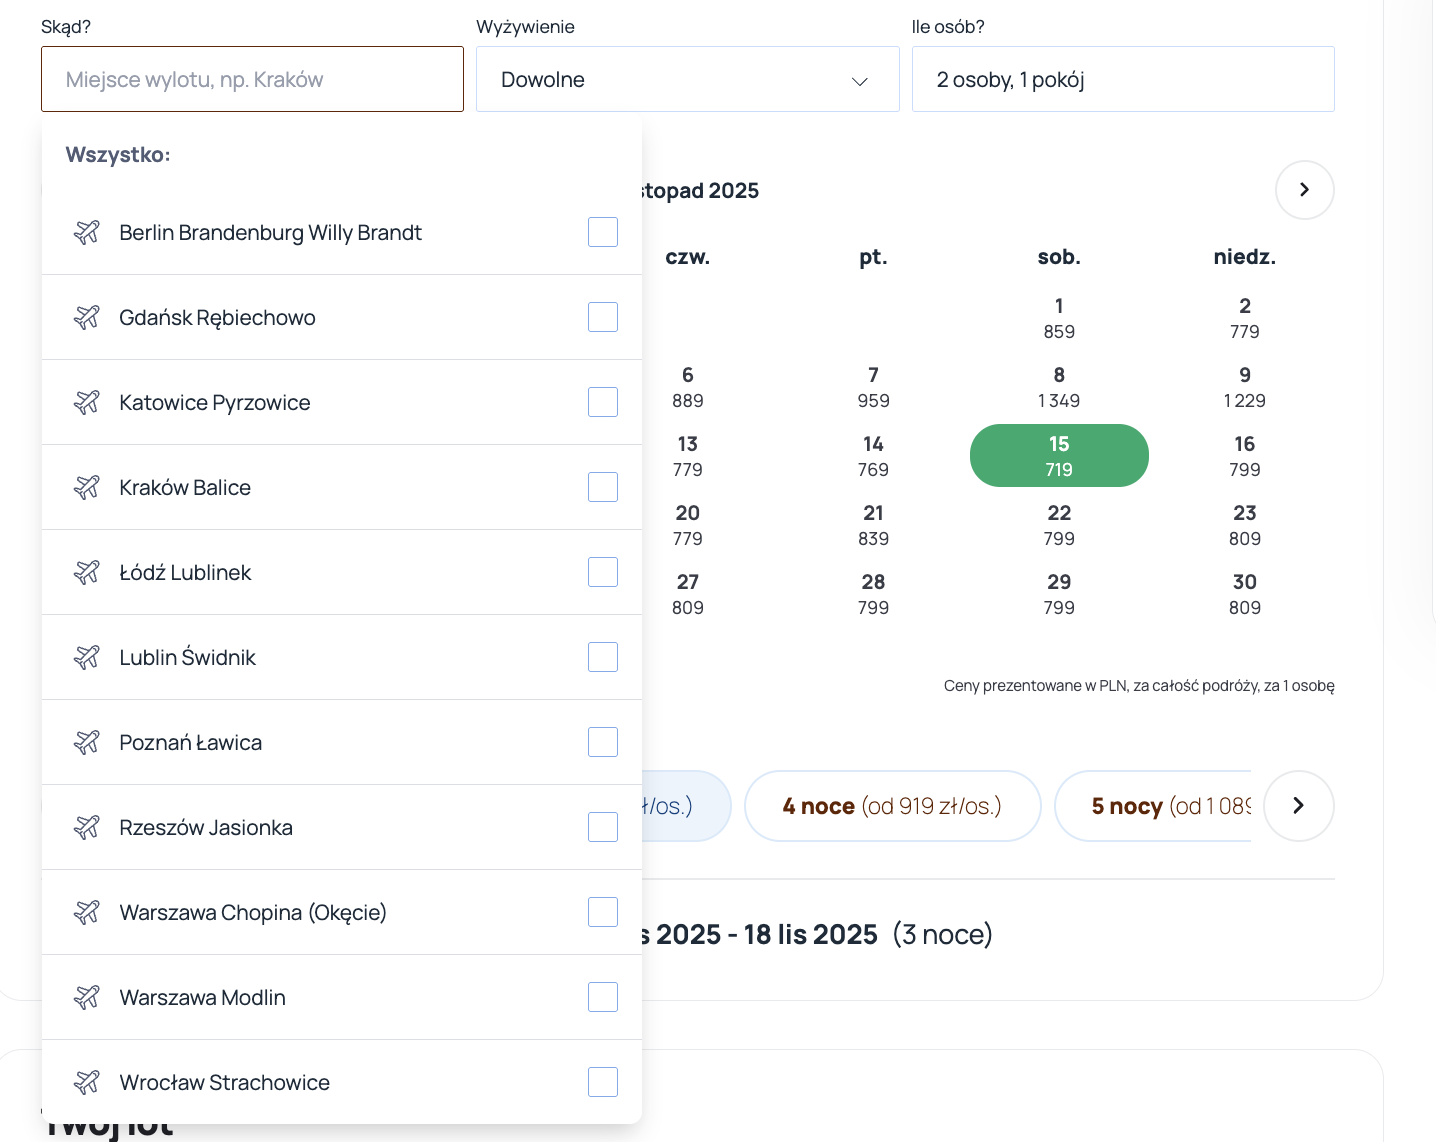Click the airplane icon beside Gdańsk Rębiechowo
The width and height of the screenshot is (1436, 1142).
pos(87,317)
